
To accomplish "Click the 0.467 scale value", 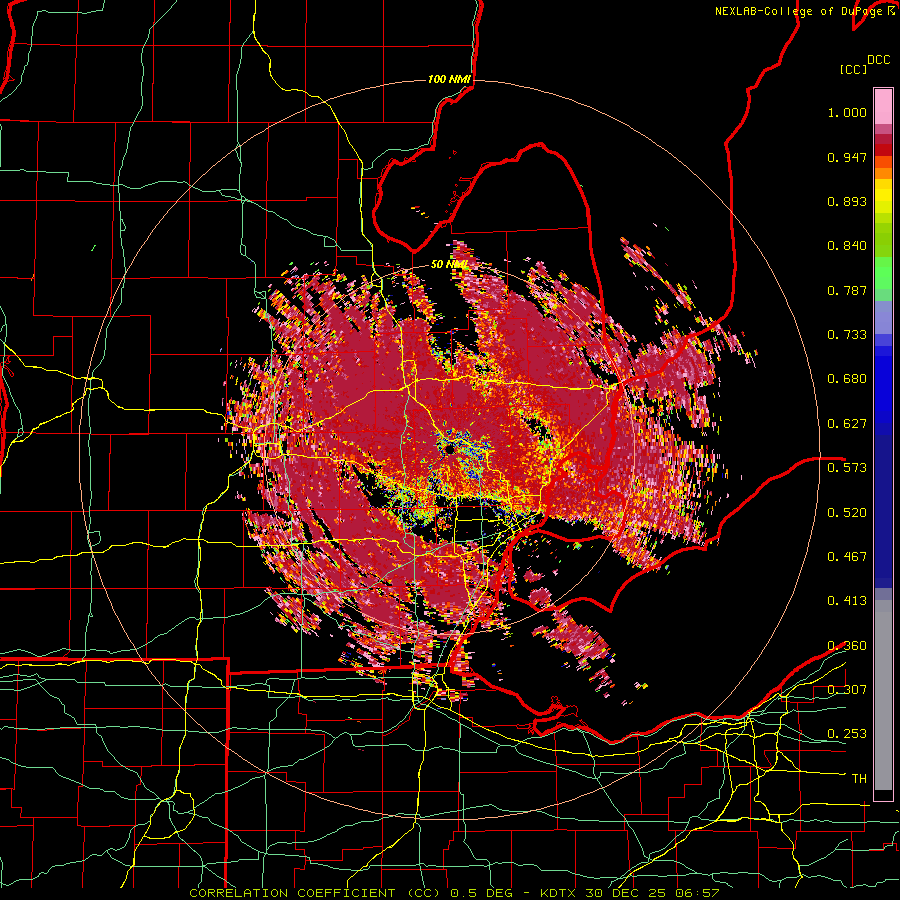I will coord(847,557).
